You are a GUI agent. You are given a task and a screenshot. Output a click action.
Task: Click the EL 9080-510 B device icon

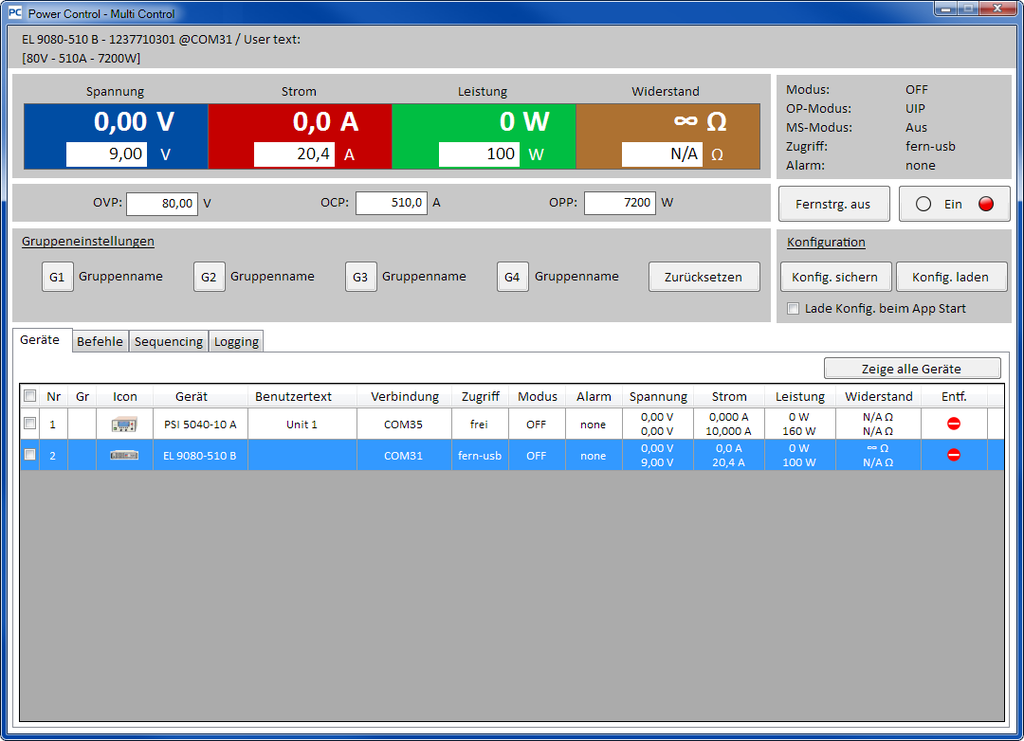coord(124,455)
